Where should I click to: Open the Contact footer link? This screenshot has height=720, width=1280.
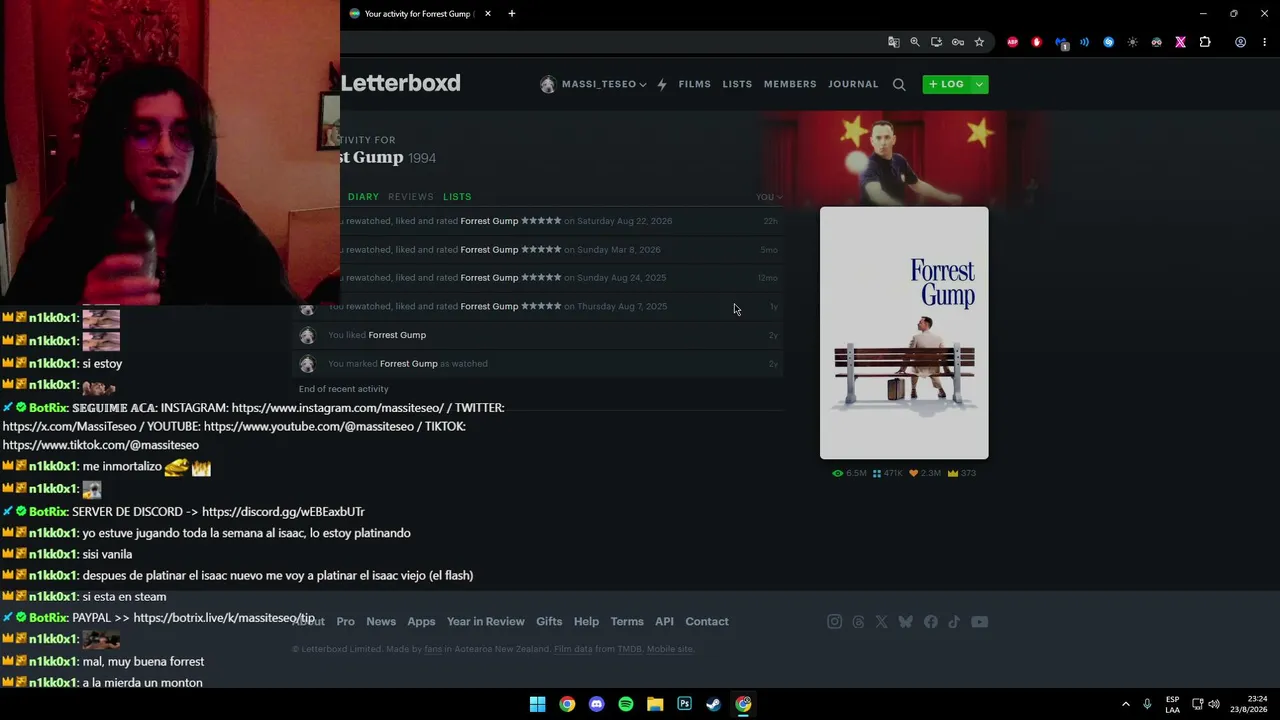pyautogui.click(x=707, y=622)
